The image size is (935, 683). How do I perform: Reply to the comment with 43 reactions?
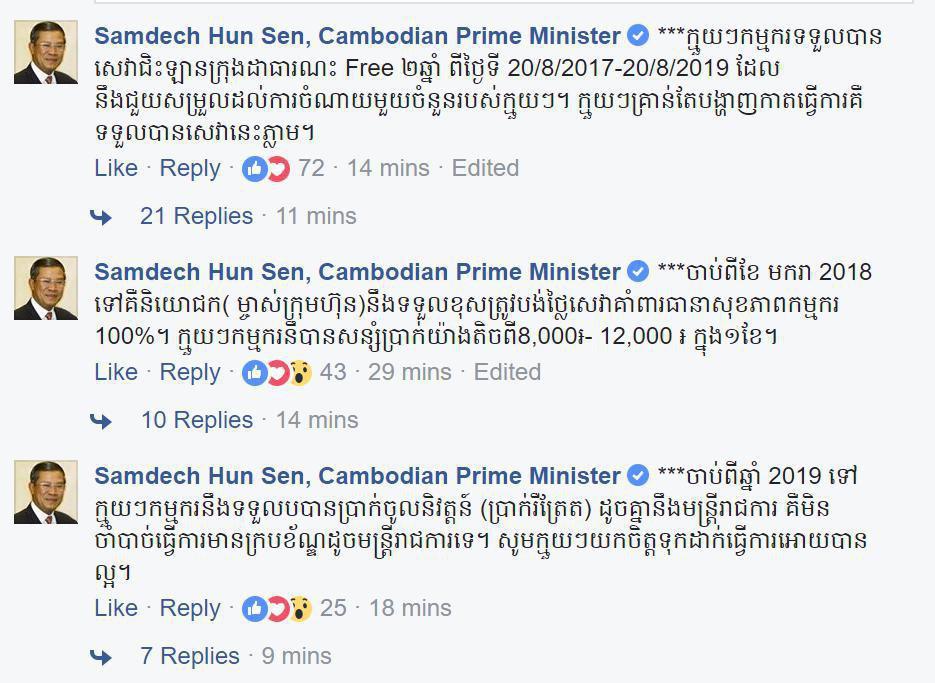190,372
